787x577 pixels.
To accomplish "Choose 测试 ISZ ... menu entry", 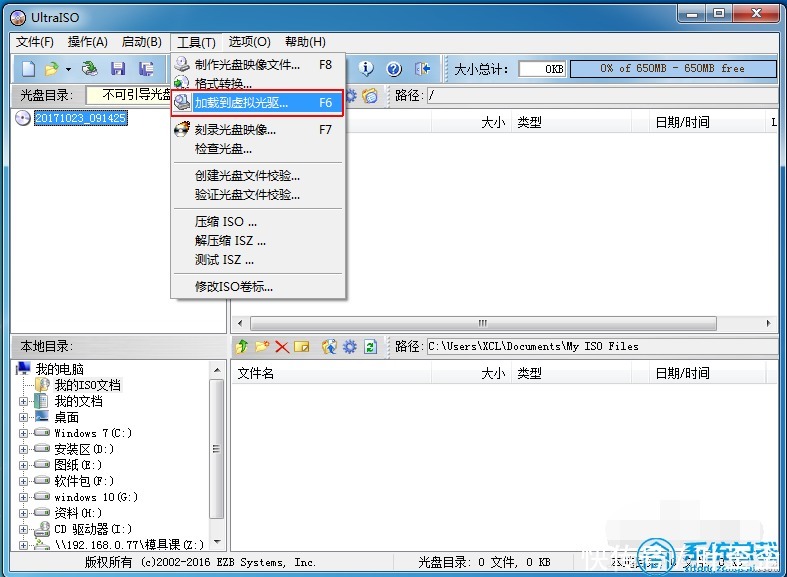I will click(x=257, y=260).
